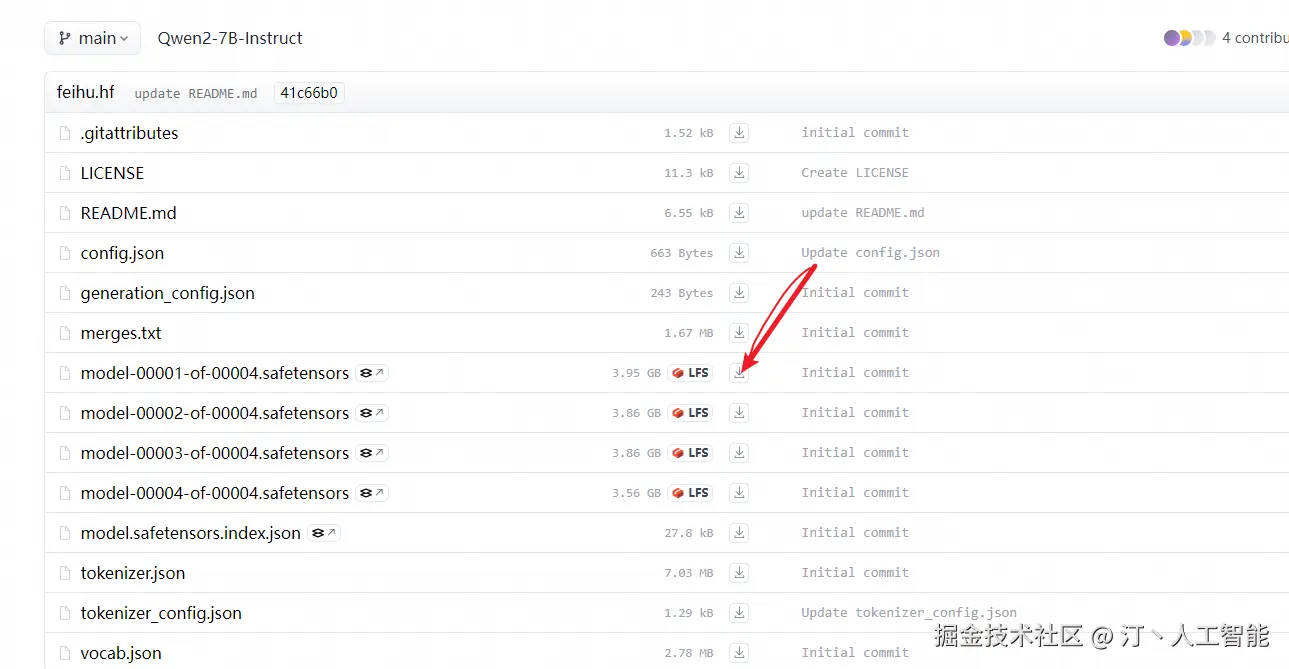This screenshot has width=1289, height=669.
Task: Click the 11.3 kB file size
Action: tap(689, 173)
